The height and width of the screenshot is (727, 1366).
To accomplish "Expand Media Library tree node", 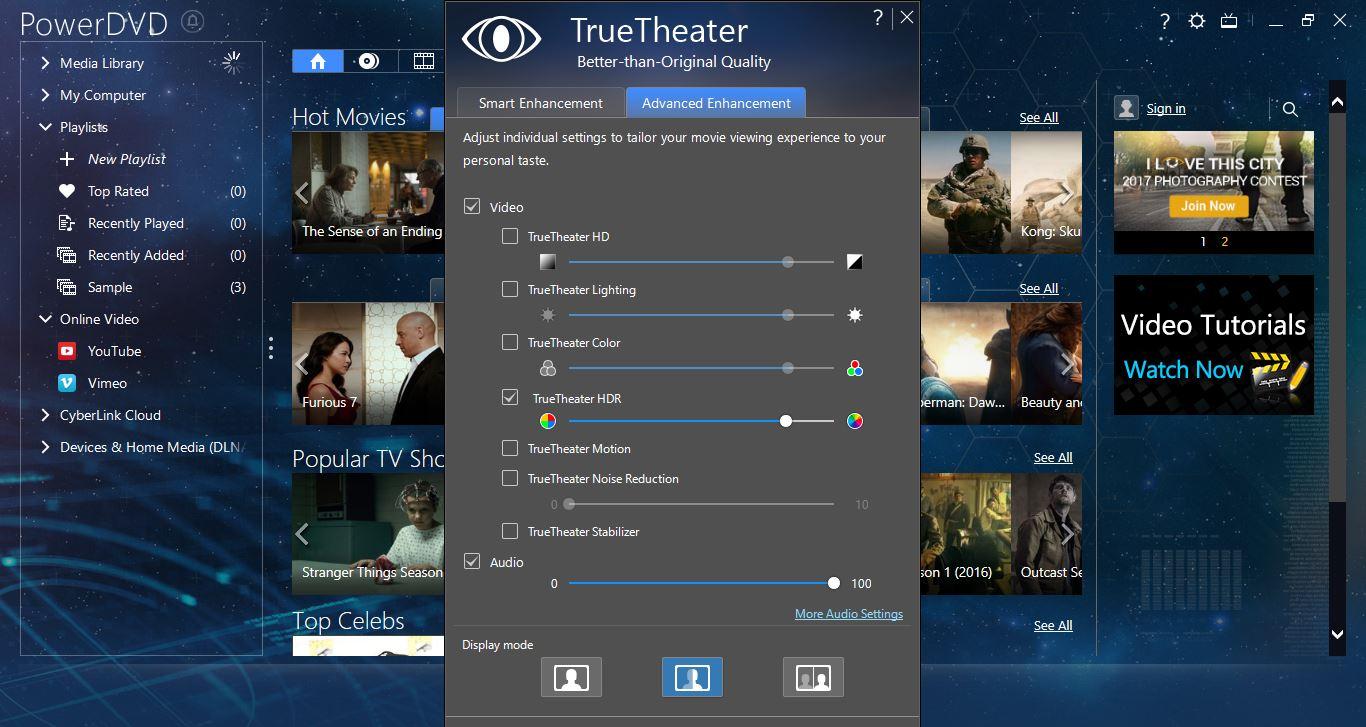I will [x=45, y=63].
